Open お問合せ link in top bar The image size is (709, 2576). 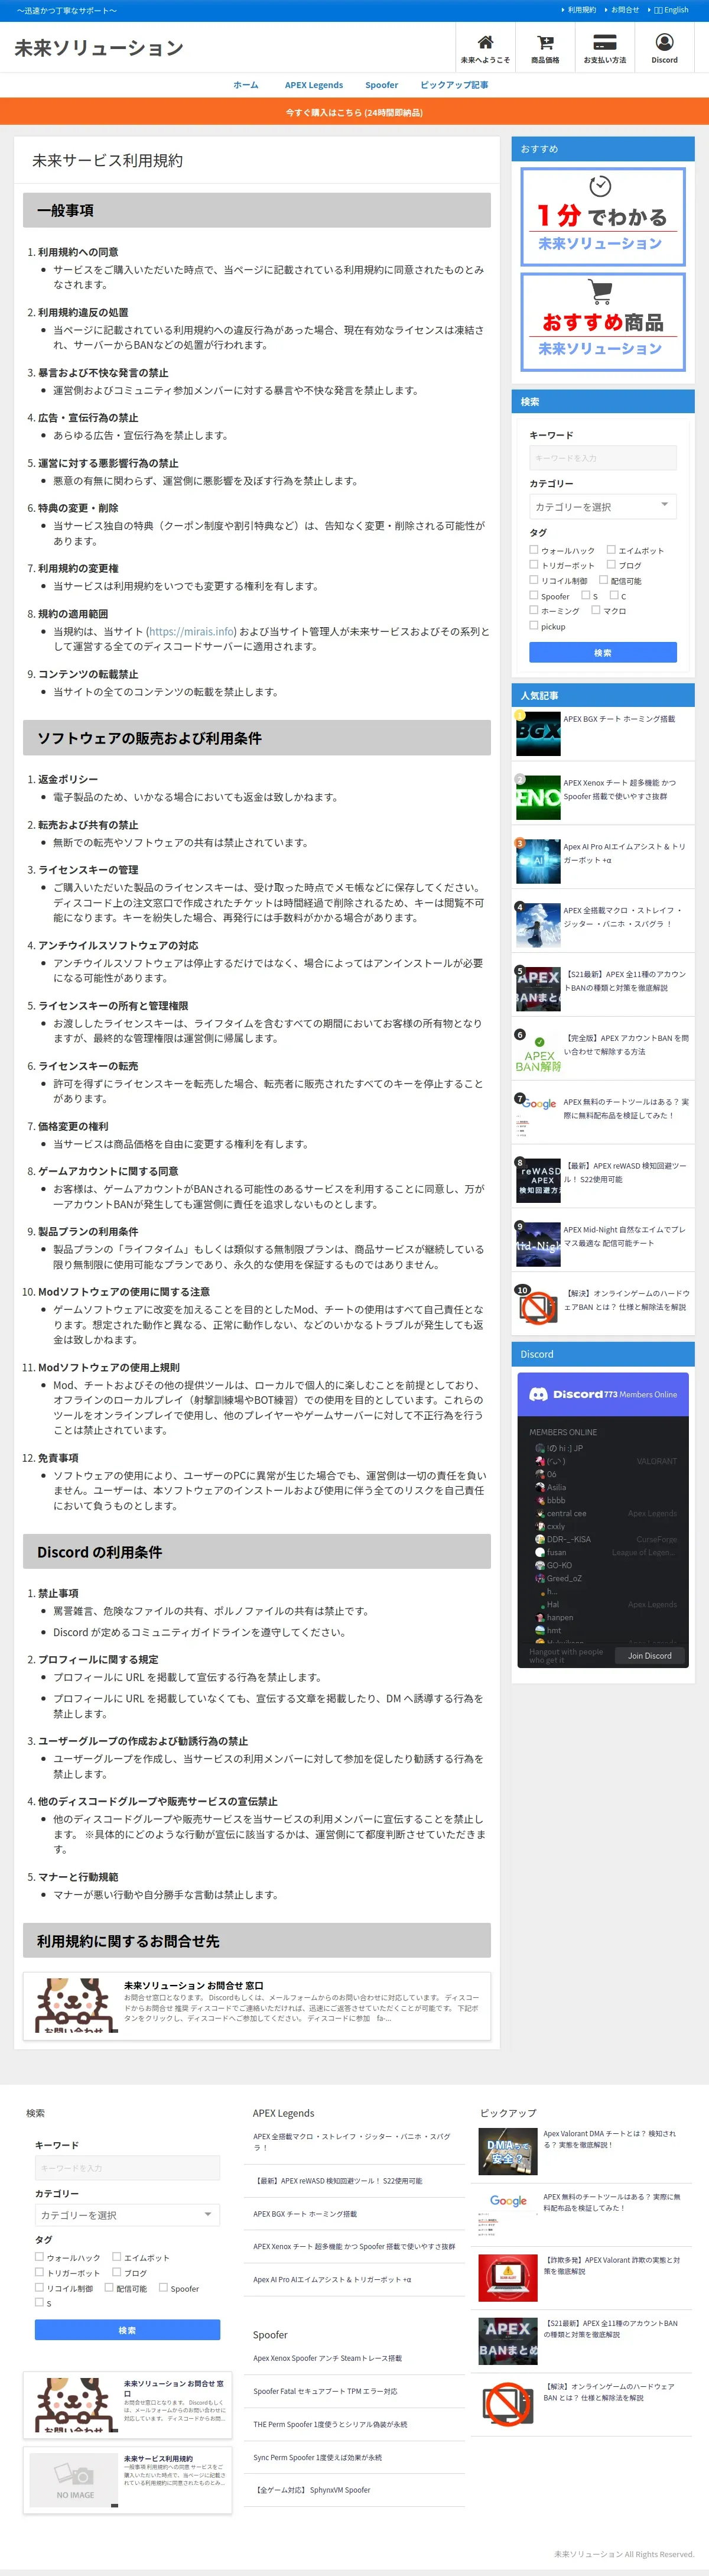(625, 10)
